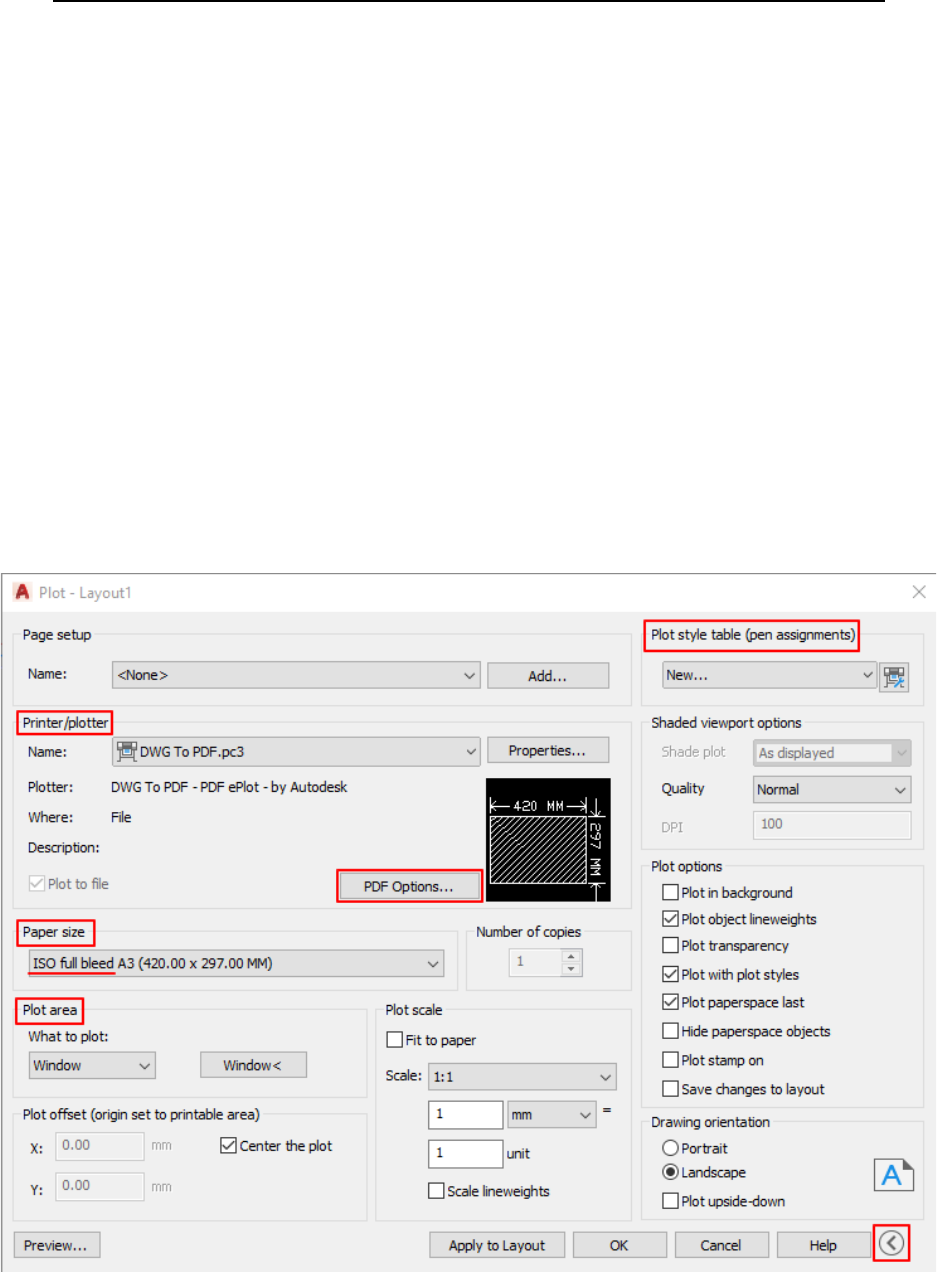This screenshot has width=937, height=1272.
Task: Click the plot offset X field
Action: (x=101, y=1146)
